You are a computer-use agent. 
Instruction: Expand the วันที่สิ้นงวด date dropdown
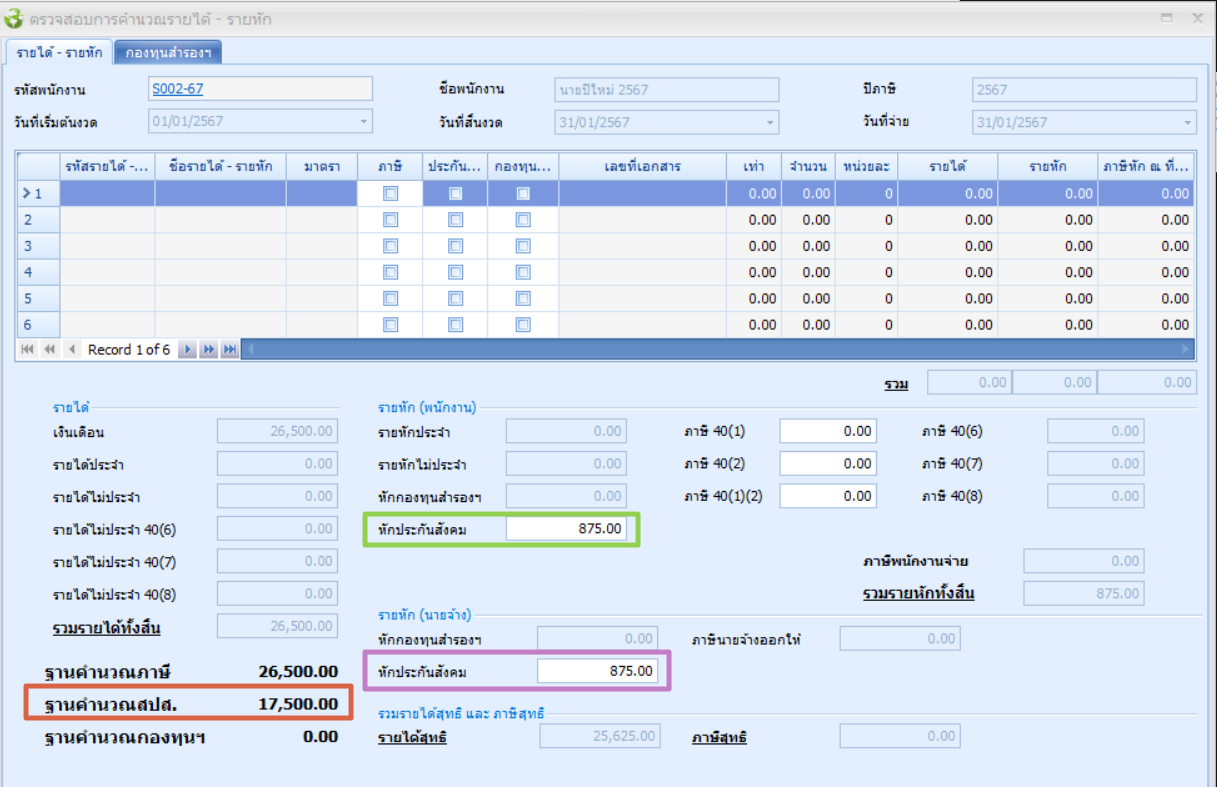point(769,122)
